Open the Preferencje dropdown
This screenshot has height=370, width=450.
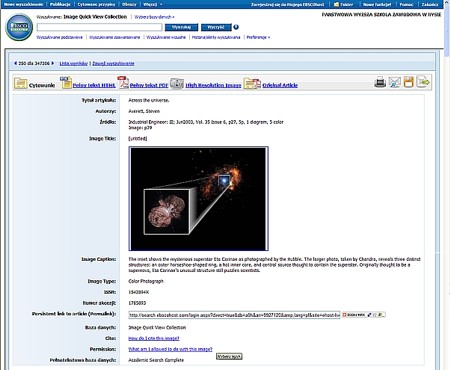point(258,37)
